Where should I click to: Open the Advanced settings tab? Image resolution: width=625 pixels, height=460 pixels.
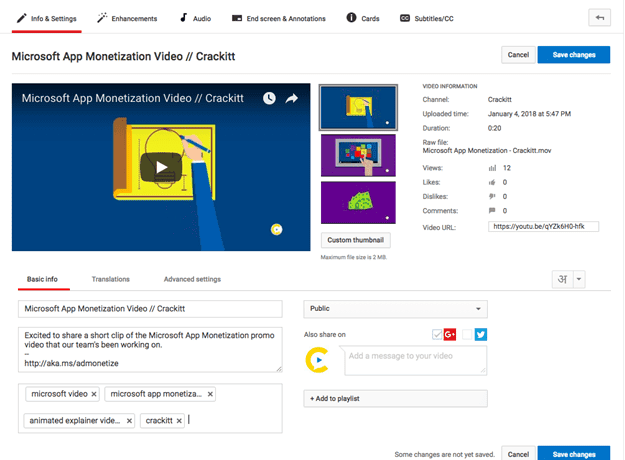click(192, 279)
